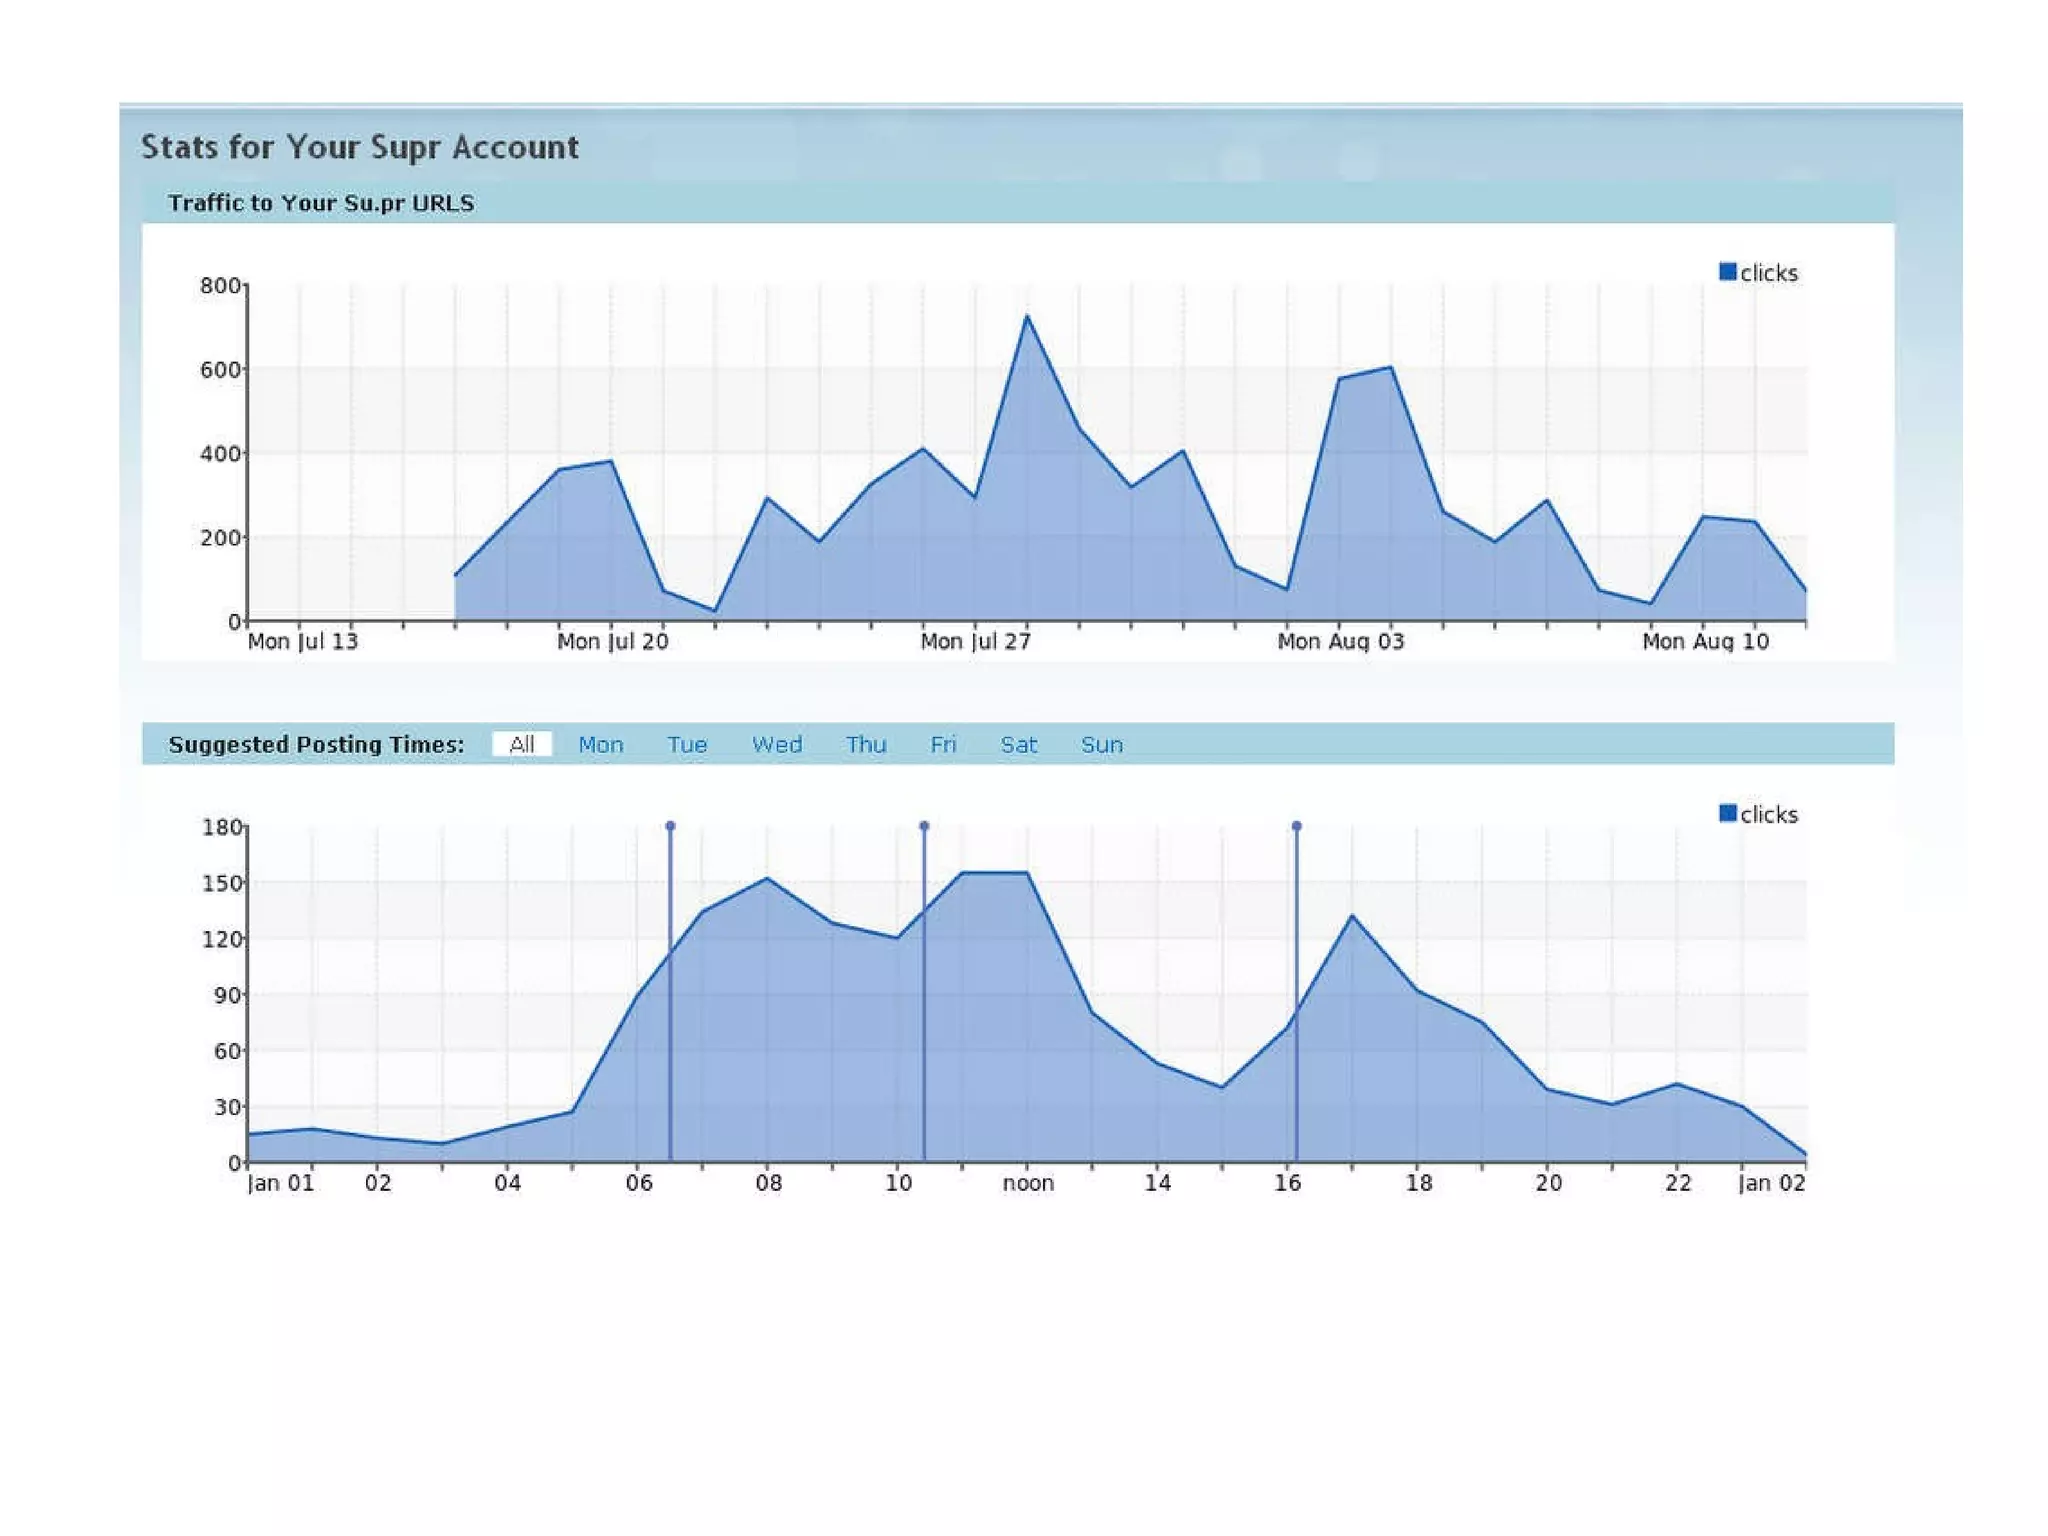
Task: Click the clicks legend swatch in posting chart
Action: point(1727,813)
